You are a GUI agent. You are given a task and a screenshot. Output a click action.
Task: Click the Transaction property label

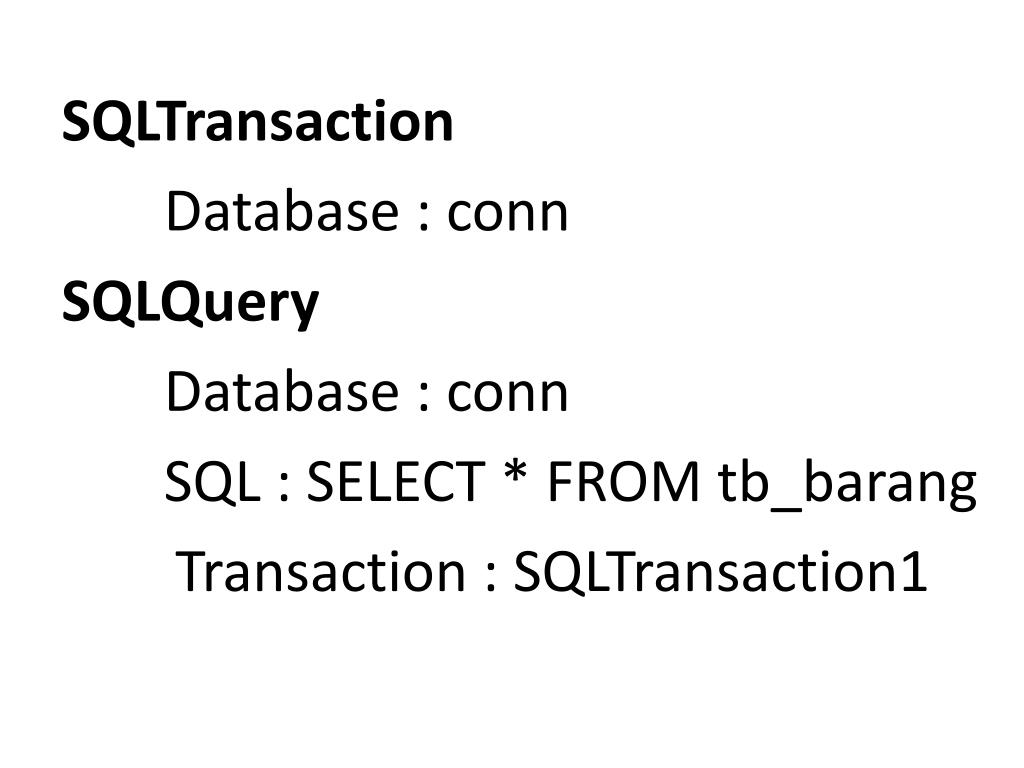(x=321, y=571)
